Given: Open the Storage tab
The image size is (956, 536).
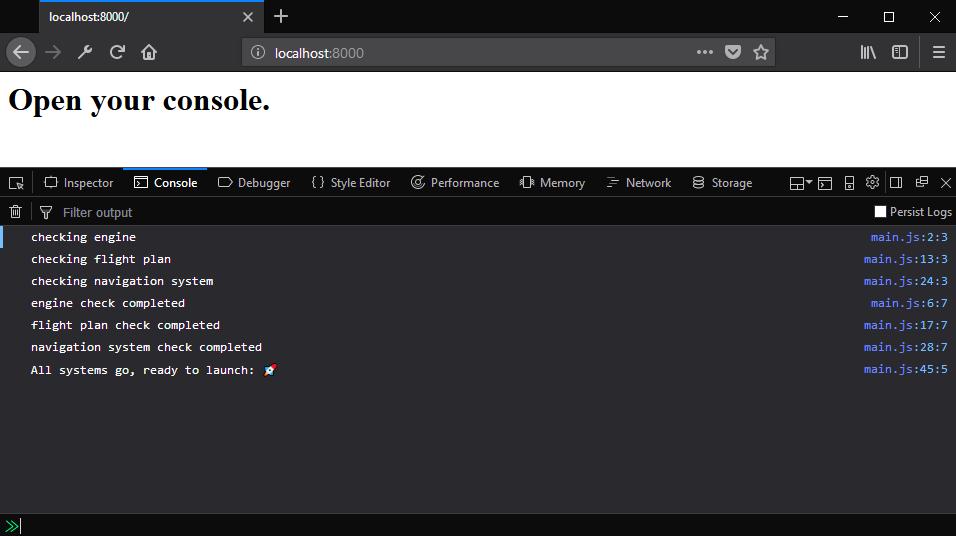Looking at the screenshot, I should [722, 183].
